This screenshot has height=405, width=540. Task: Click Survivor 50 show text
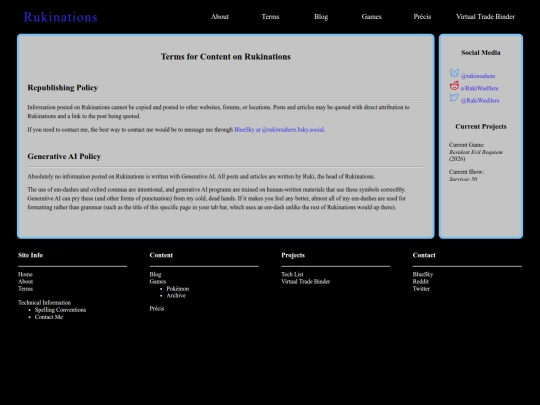[x=463, y=179]
